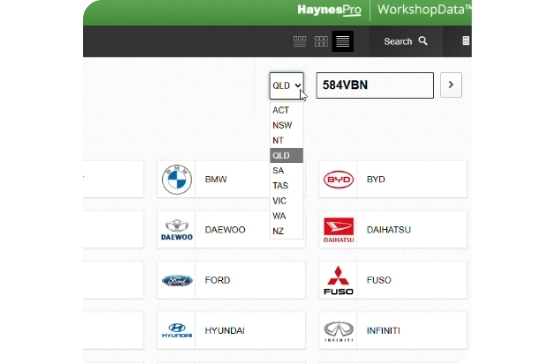Click the search magnifier icon
The width and height of the screenshot is (544, 364).
(x=423, y=41)
